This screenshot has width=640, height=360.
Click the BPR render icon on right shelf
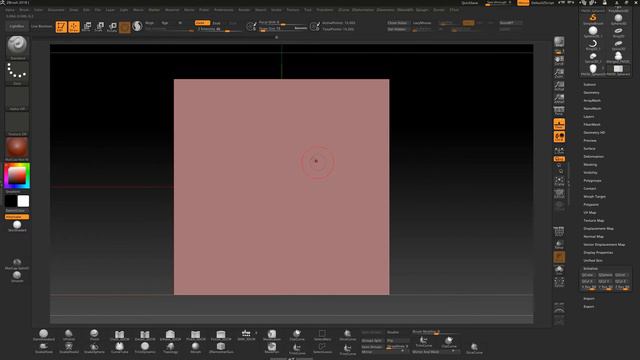[559, 41]
